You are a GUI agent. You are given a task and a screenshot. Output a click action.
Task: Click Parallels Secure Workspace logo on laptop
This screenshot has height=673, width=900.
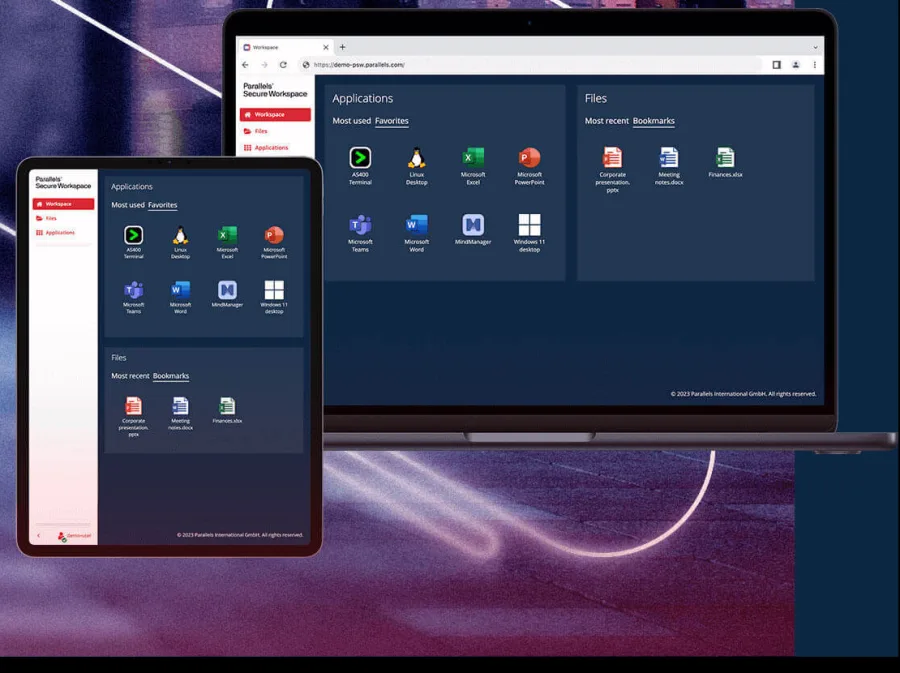pyautogui.click(x=275, y=90)
